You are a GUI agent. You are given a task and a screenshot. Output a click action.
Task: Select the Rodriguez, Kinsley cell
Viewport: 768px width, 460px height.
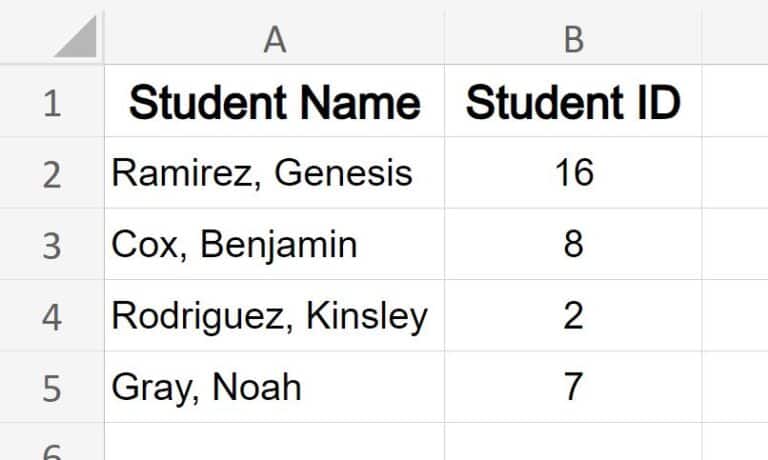[x=275, y=316]
